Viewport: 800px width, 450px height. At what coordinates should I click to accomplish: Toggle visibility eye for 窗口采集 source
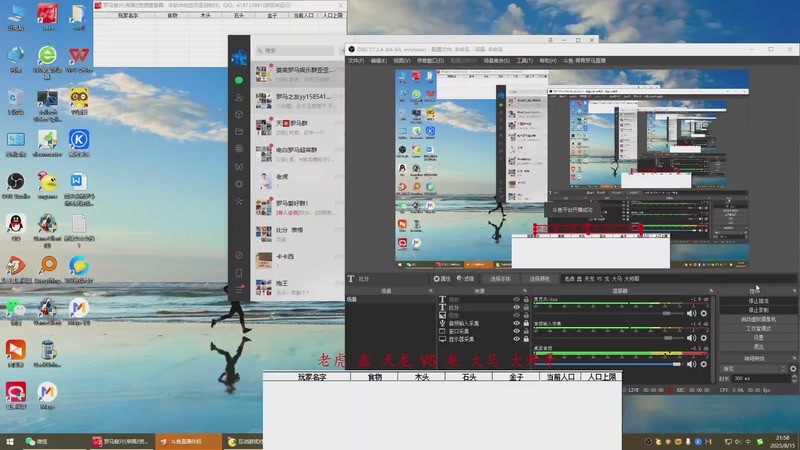[516, 331]
